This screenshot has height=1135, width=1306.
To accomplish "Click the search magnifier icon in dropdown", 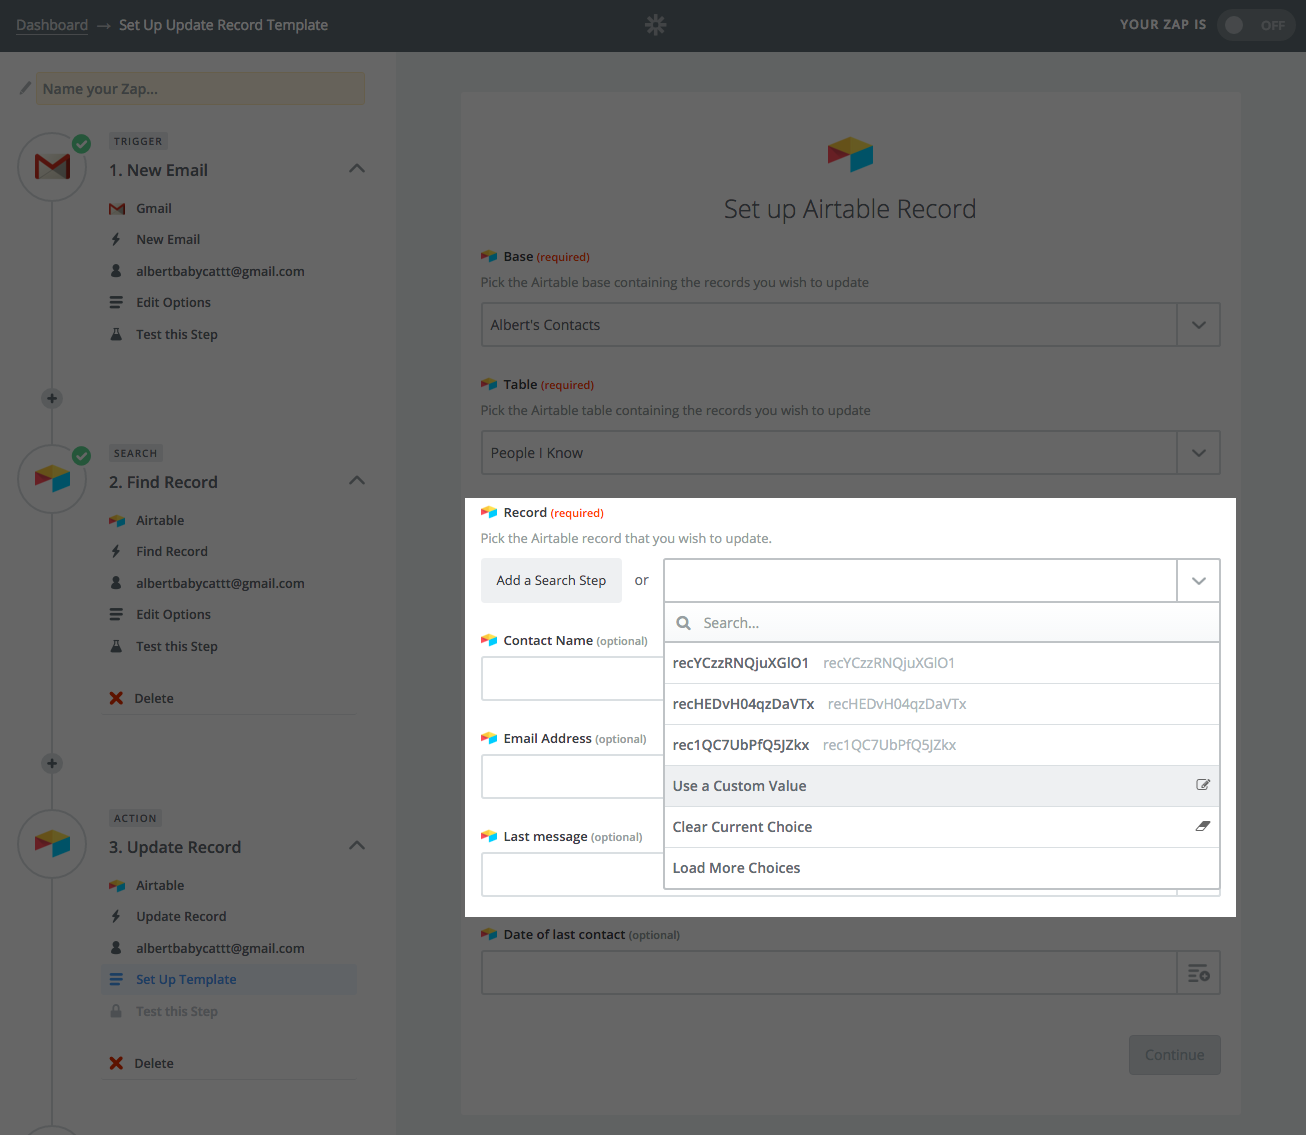I will pos(684,623).
